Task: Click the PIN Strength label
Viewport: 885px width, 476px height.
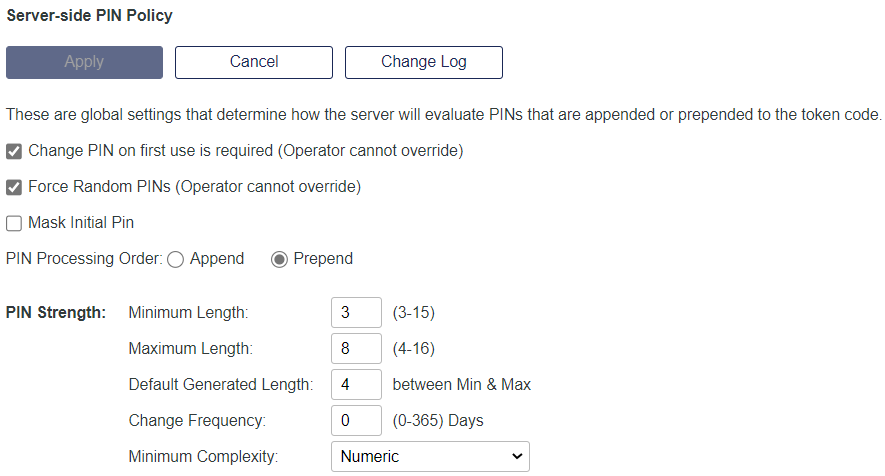Action: coord(56,313)
